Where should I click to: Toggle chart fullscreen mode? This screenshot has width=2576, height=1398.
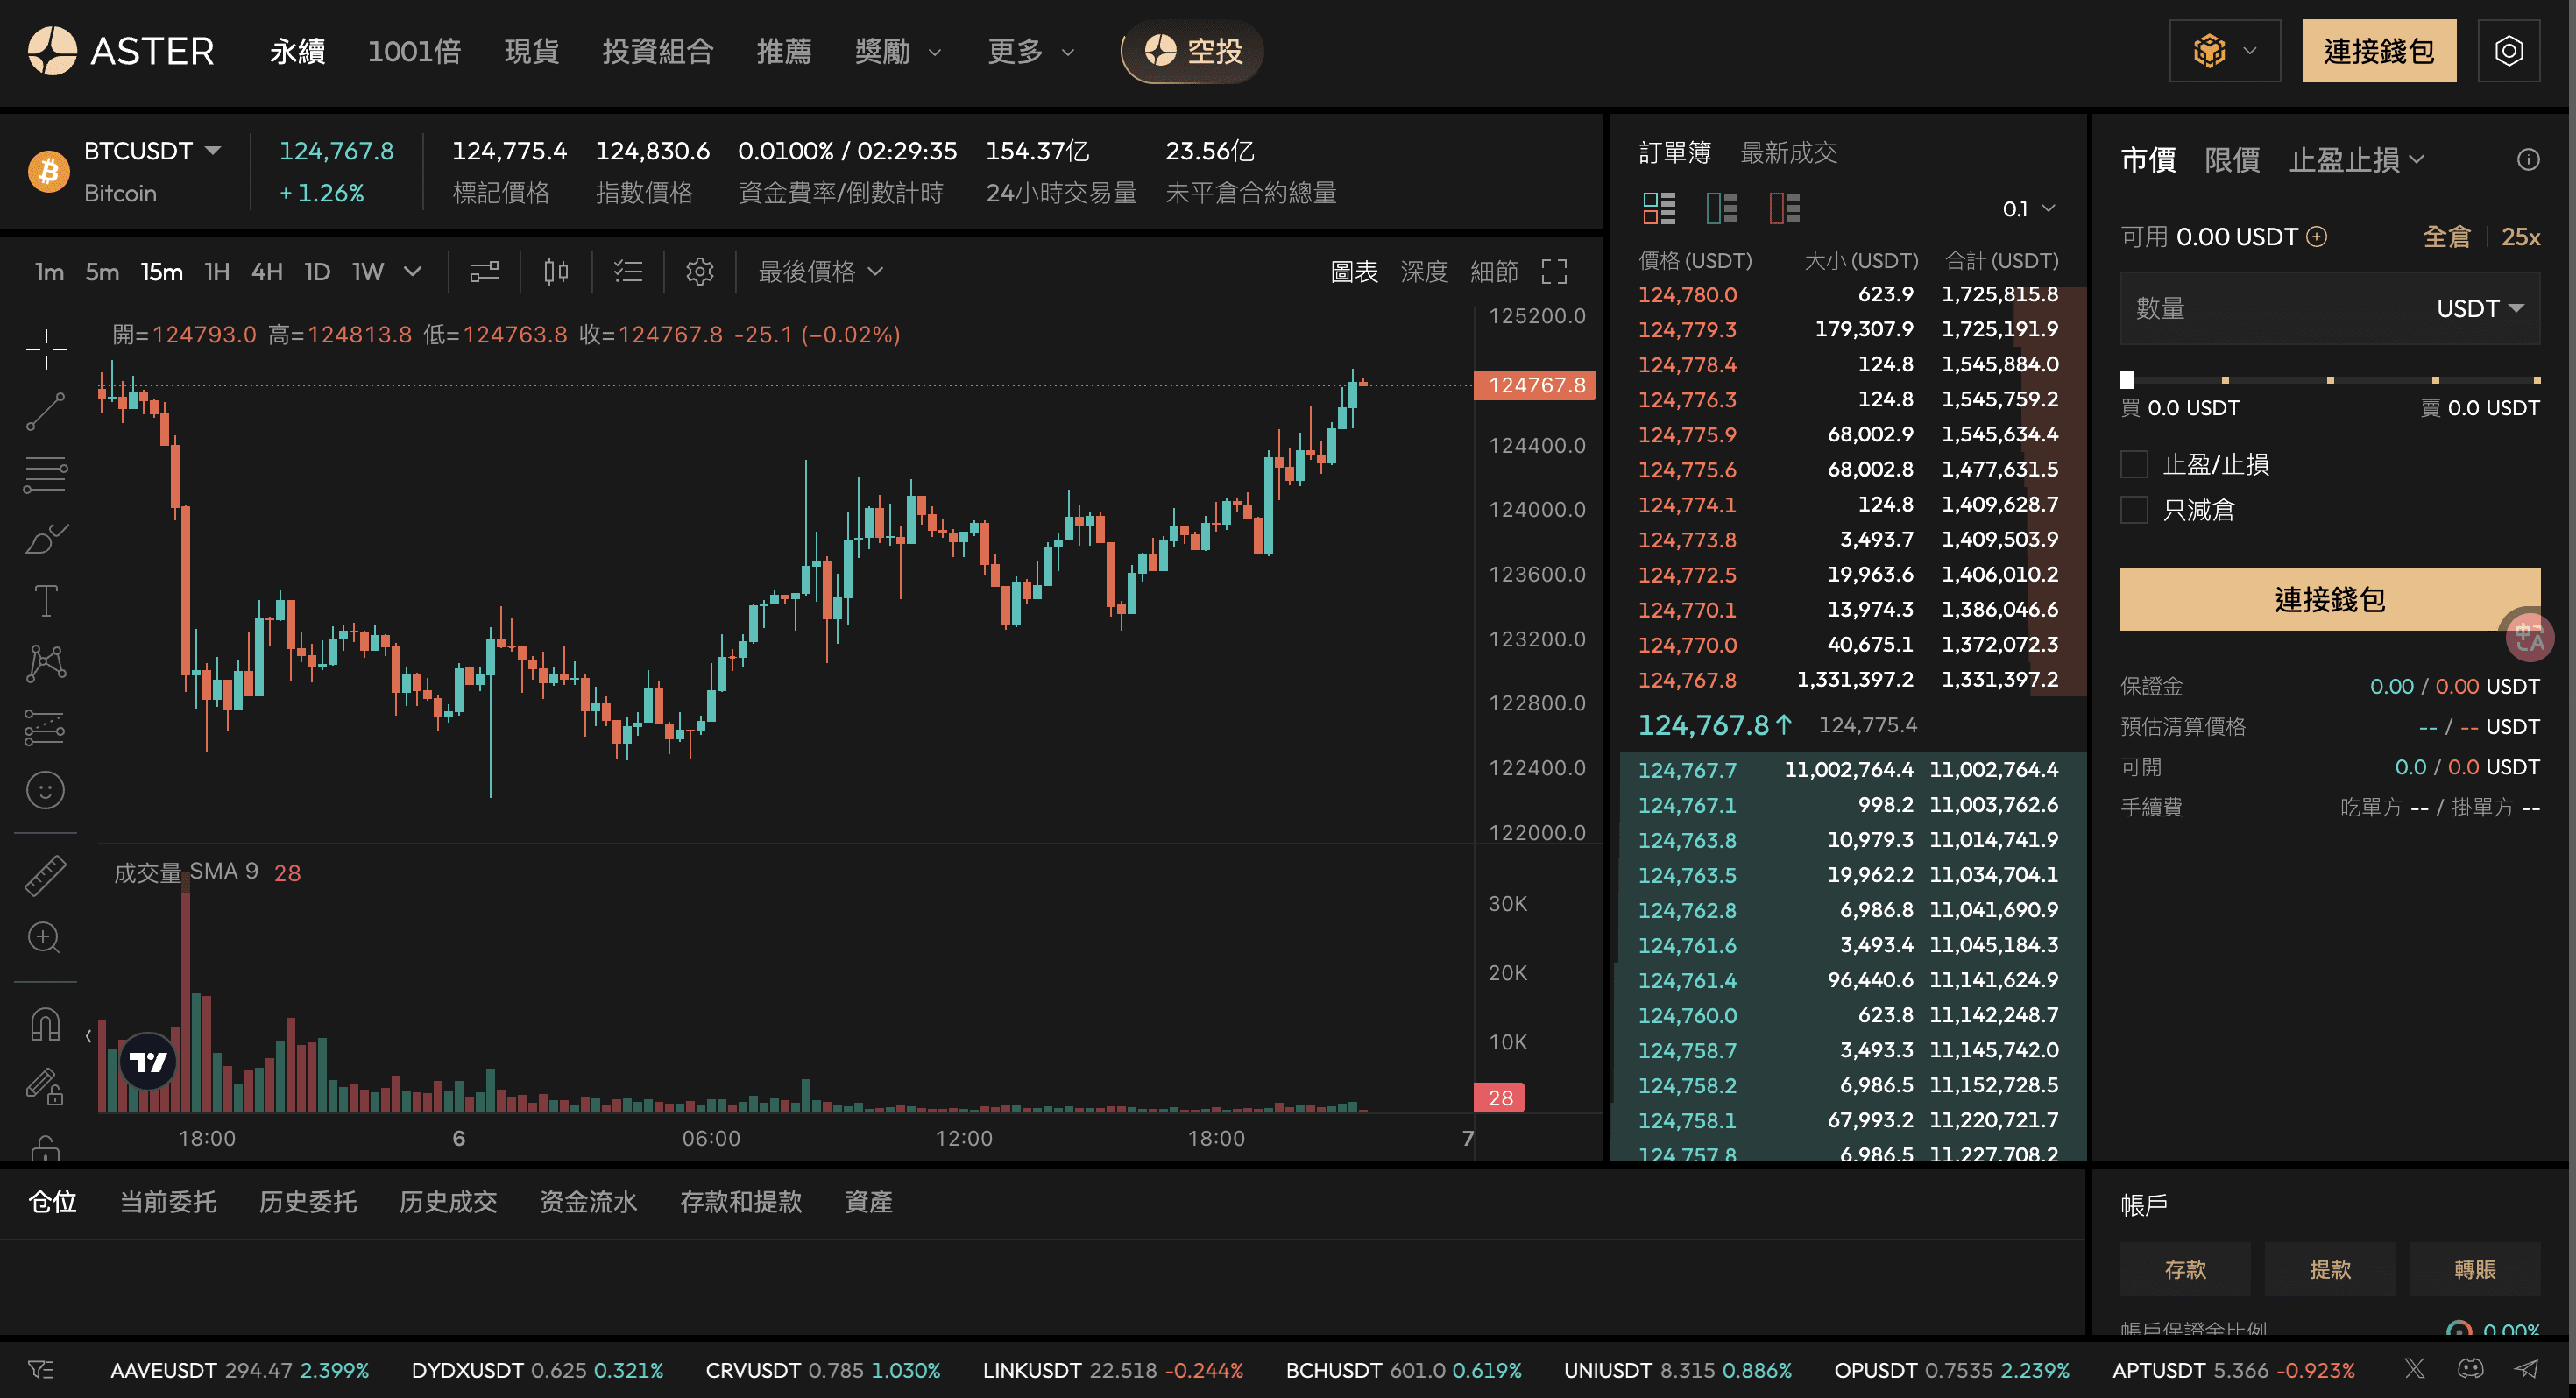[1554, 272]
